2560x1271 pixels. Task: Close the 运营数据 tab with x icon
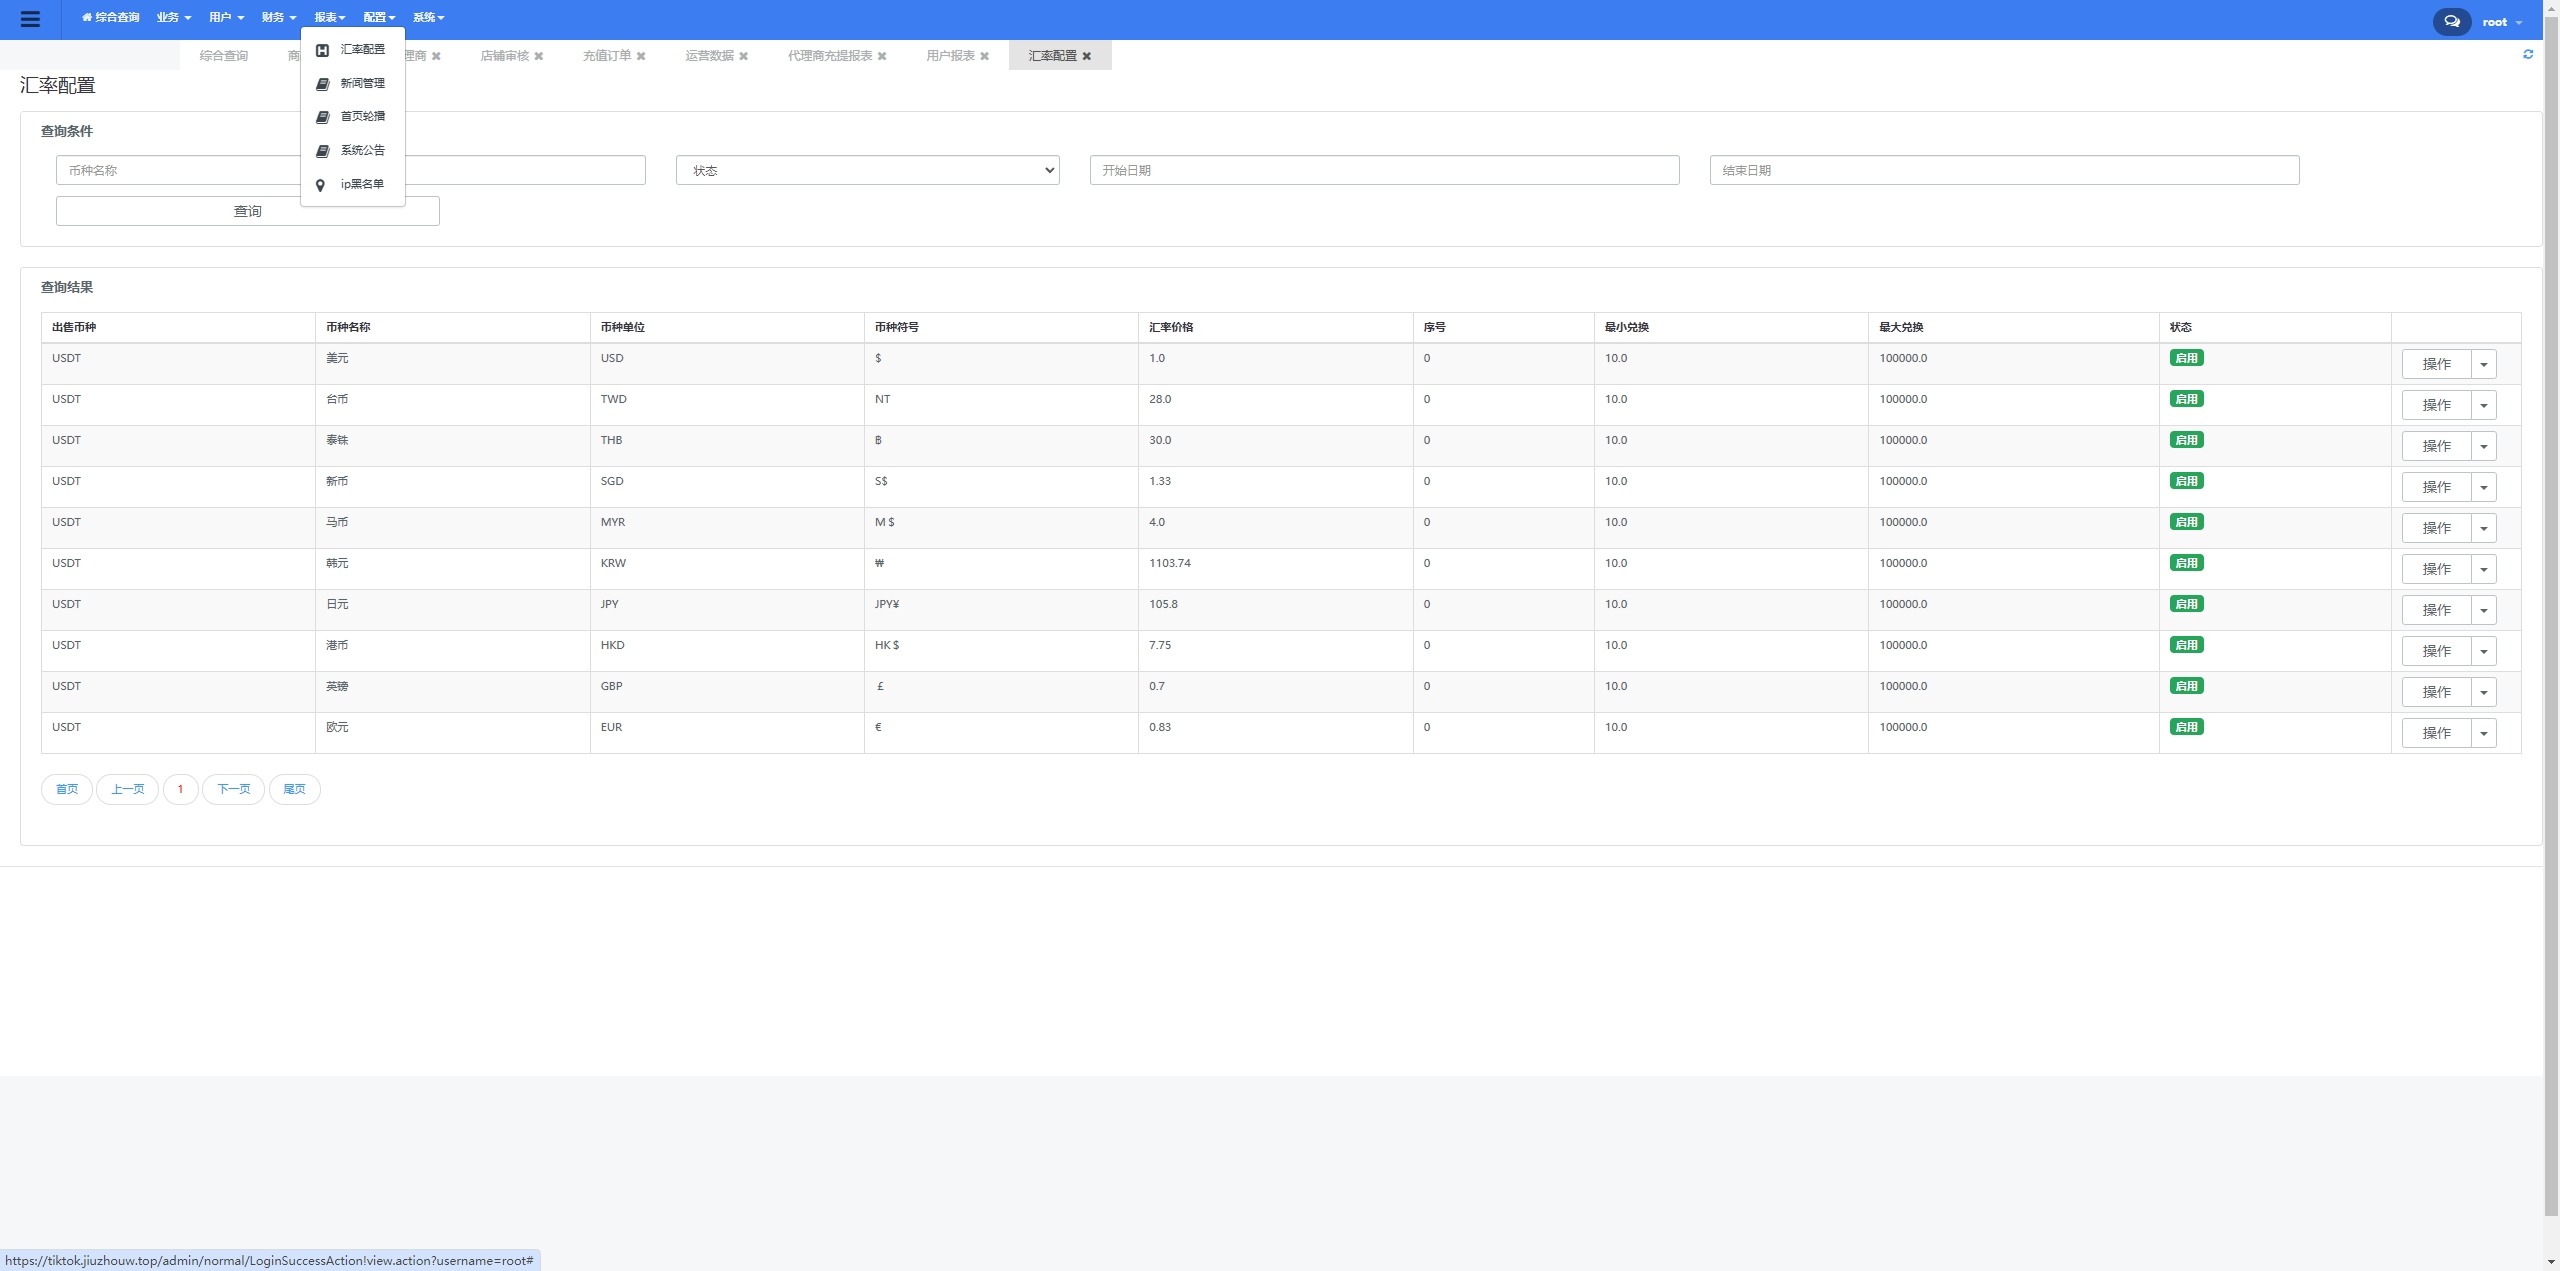coord(743,56)
